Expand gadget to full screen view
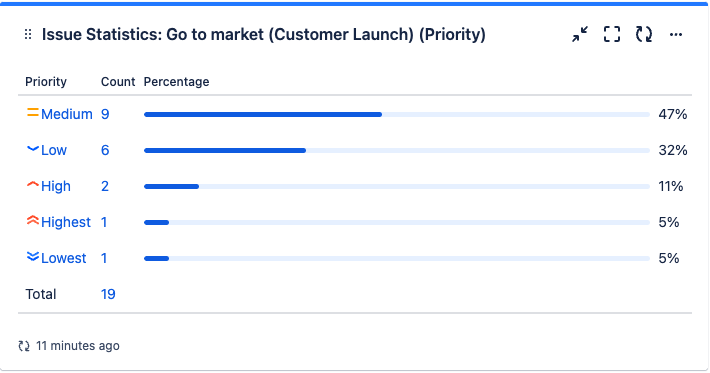This screenshot has height=373, width=710. [612, 34]
